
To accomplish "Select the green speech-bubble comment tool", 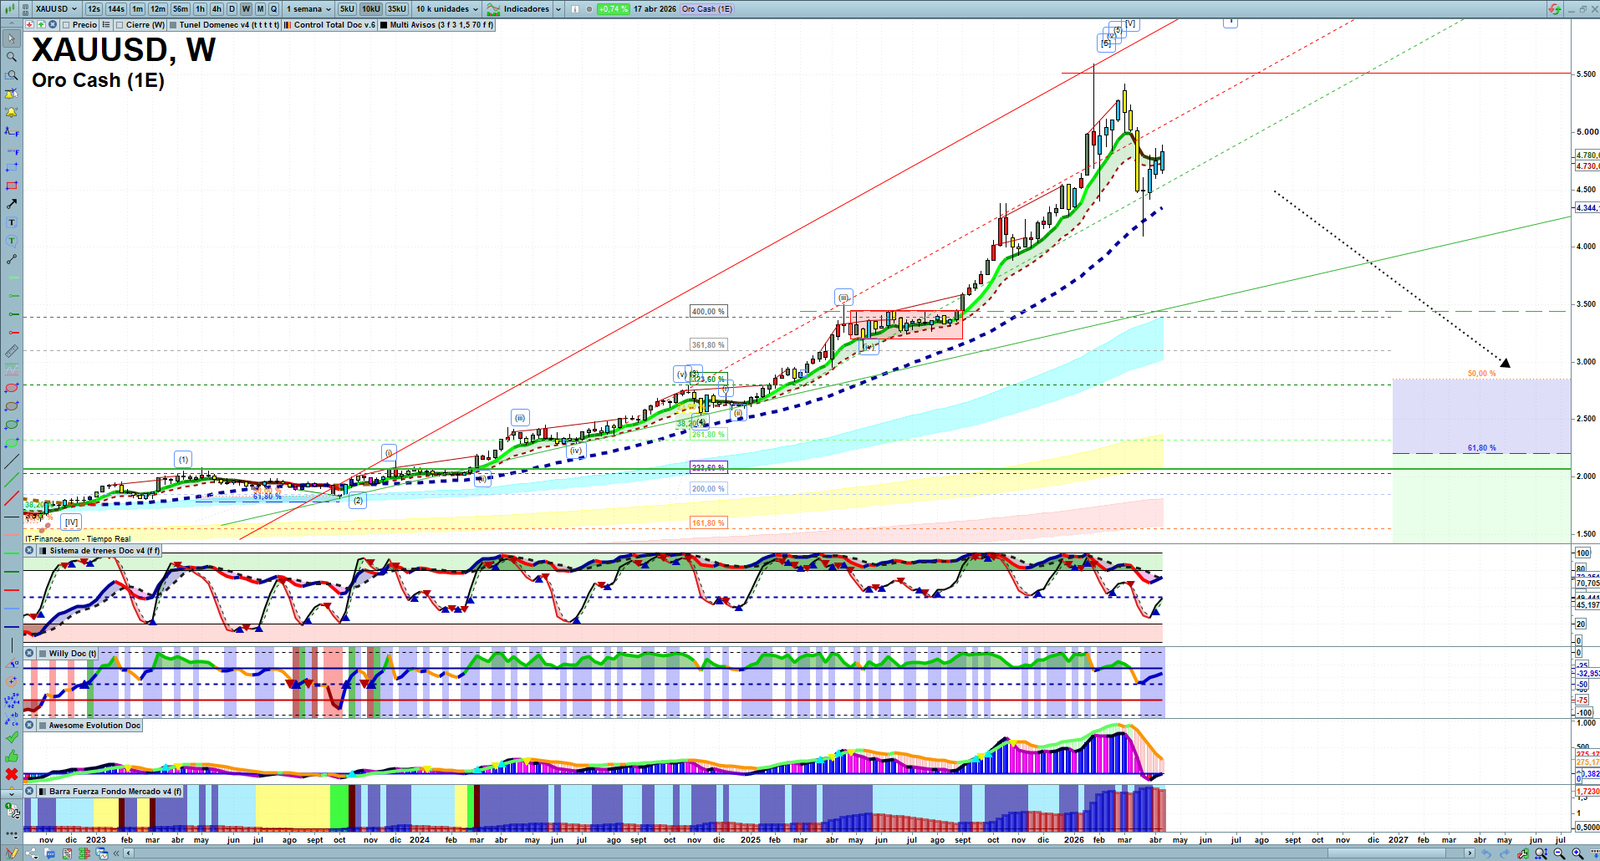I will coord(11,241).
